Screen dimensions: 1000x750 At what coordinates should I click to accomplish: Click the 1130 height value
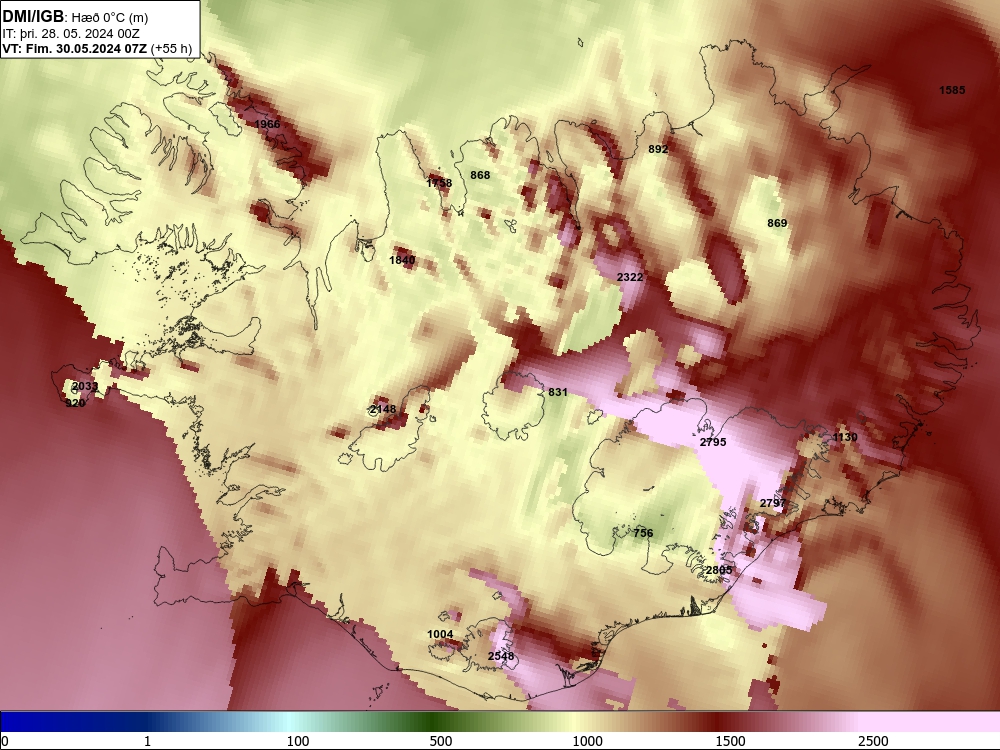tap(845, 437)
